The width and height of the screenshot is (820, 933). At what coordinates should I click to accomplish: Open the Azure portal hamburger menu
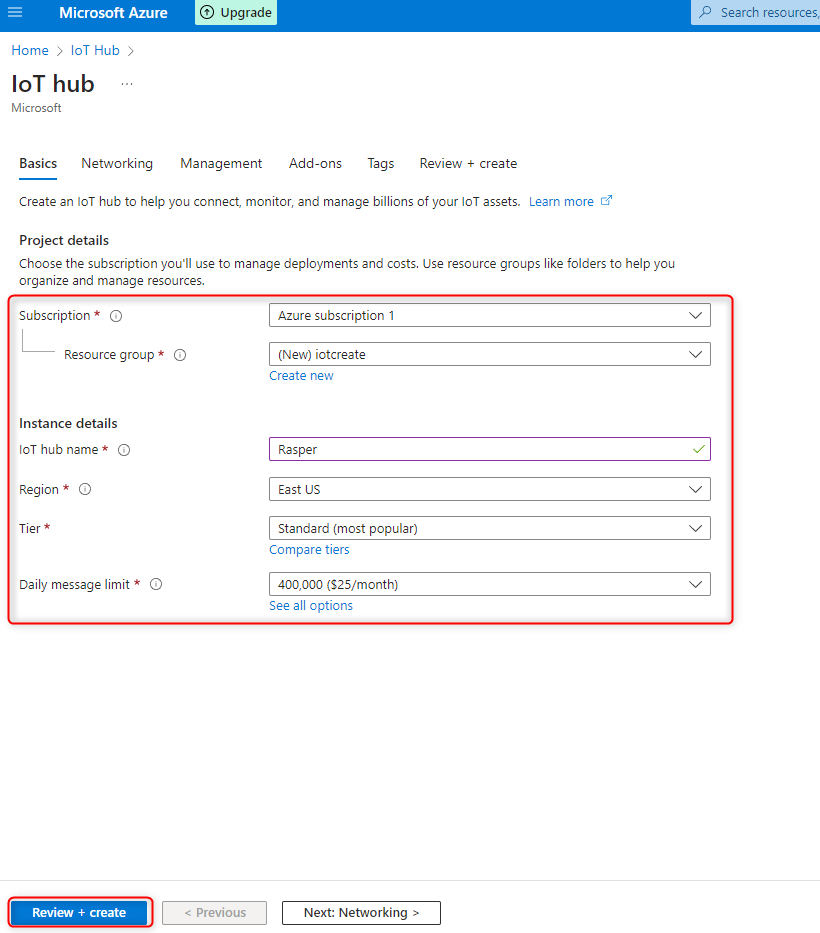pyautogui.click(x=15, y=12)
